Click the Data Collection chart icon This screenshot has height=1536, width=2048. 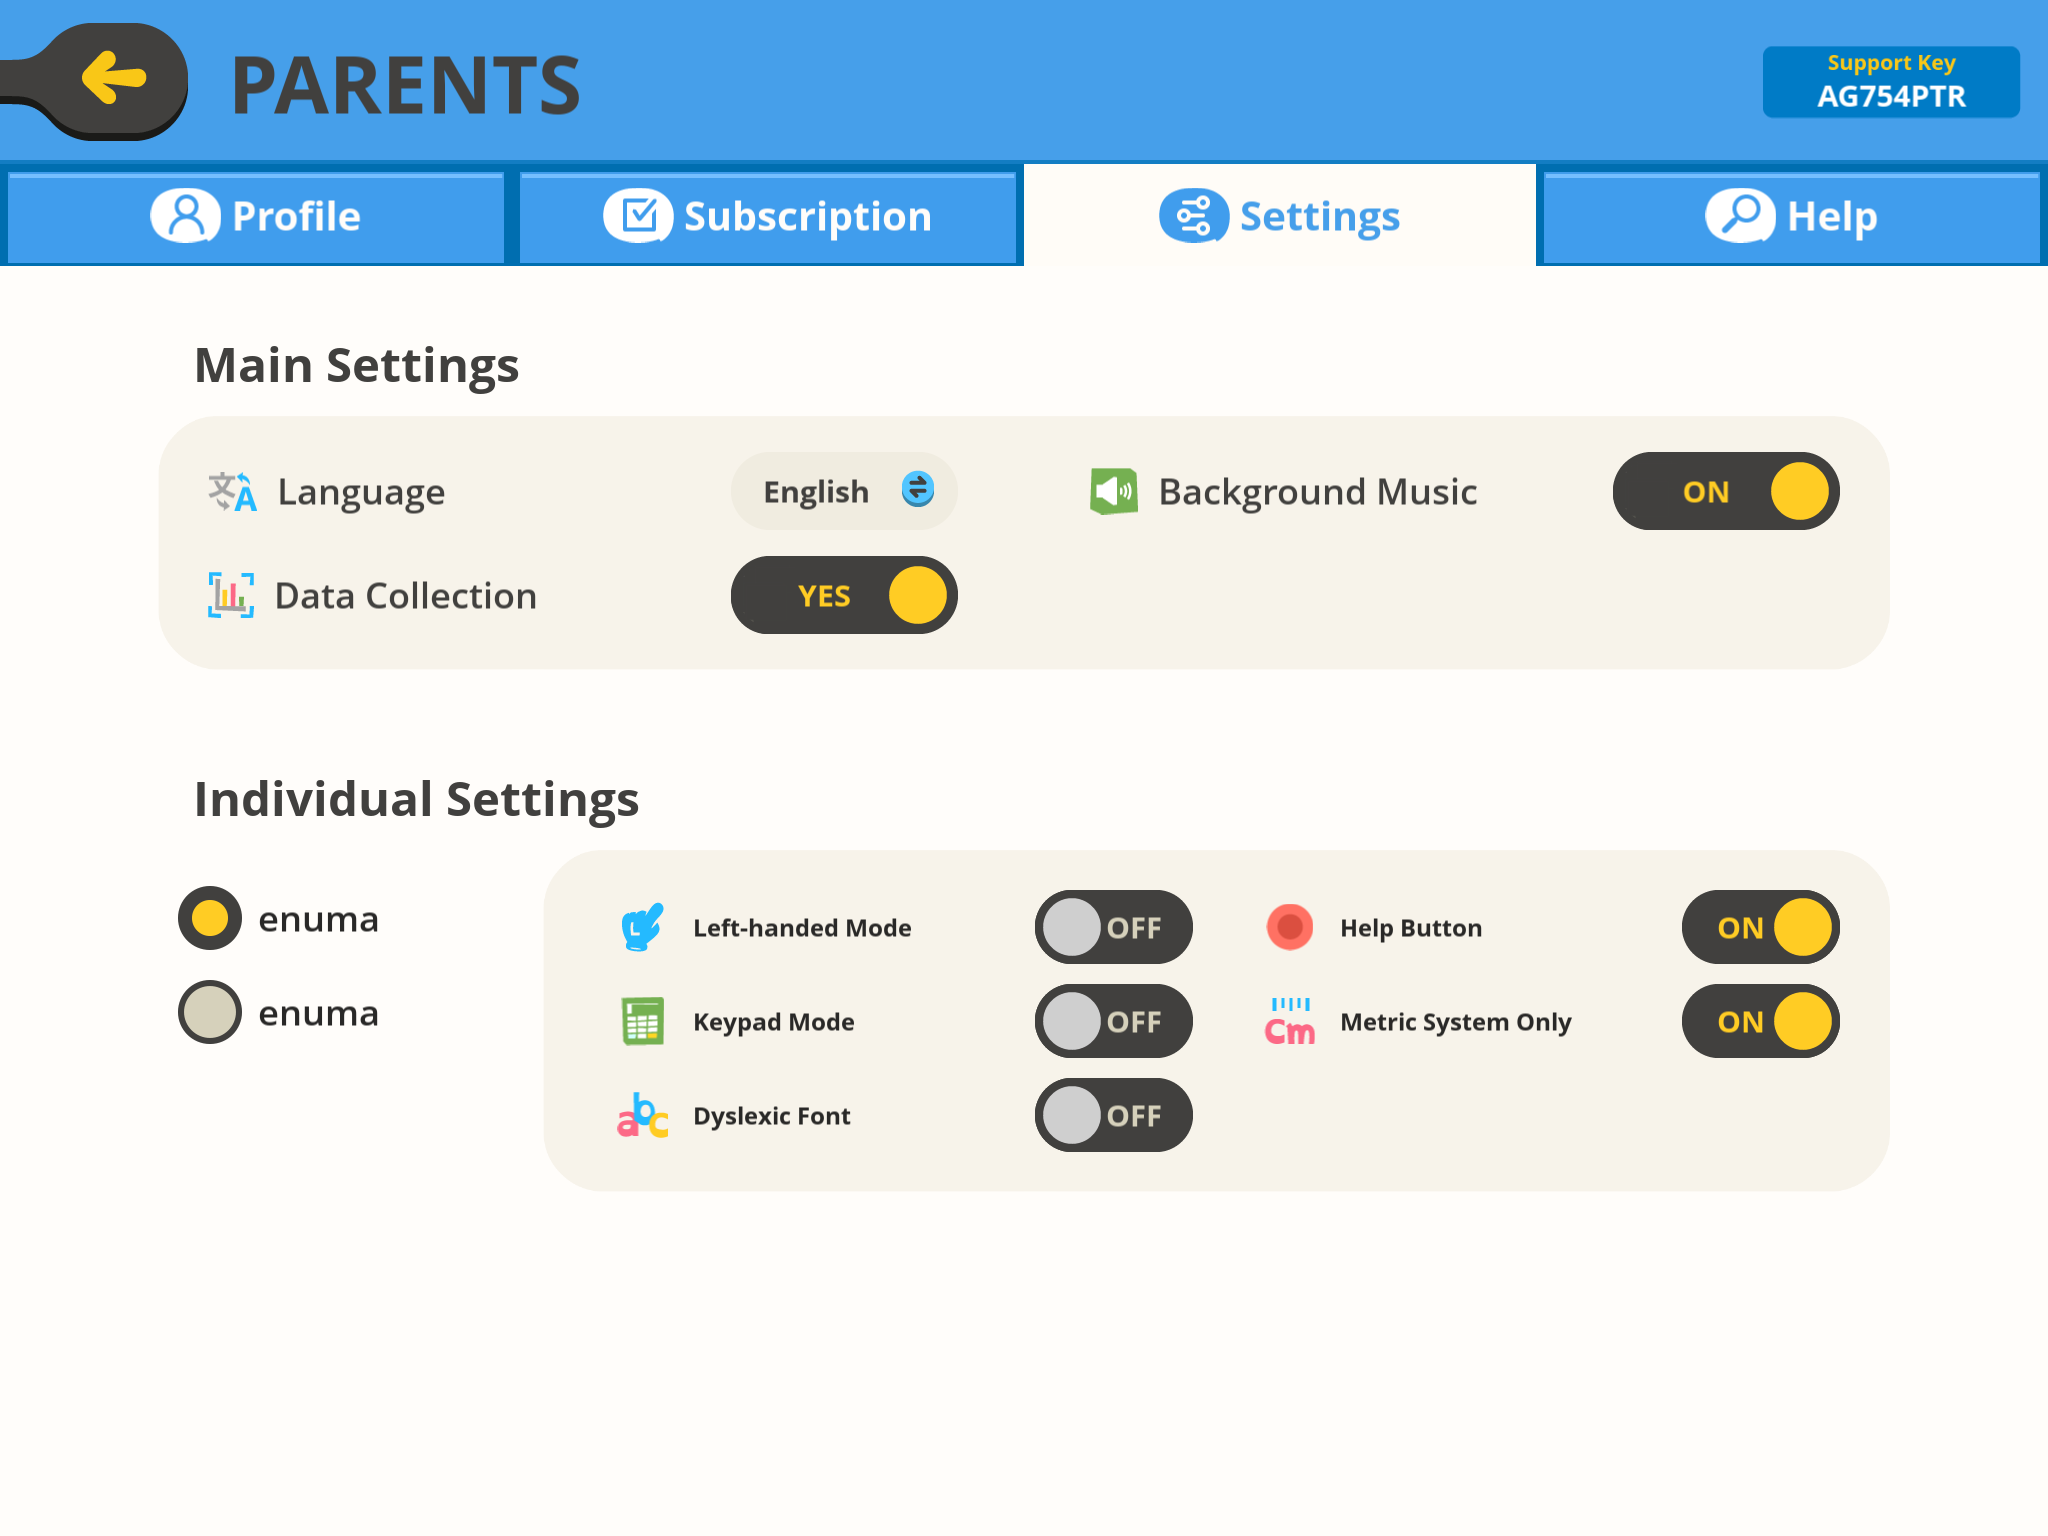pos(231,596)
